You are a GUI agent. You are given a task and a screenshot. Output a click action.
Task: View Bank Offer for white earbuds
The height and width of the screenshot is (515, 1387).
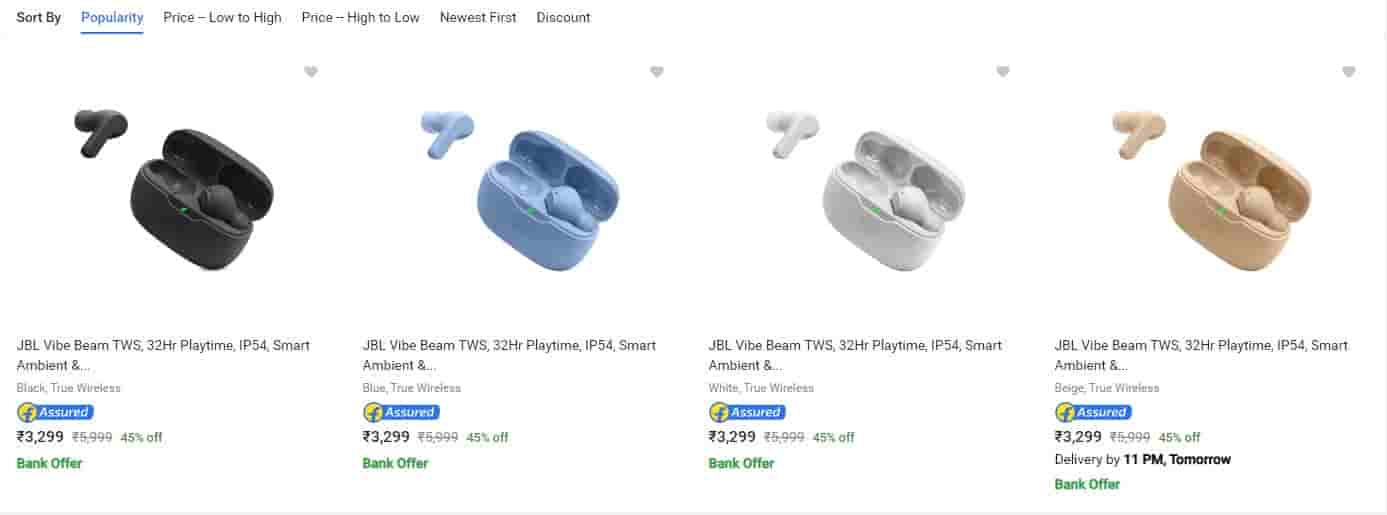pyautogui.click(x=741, y=463)
